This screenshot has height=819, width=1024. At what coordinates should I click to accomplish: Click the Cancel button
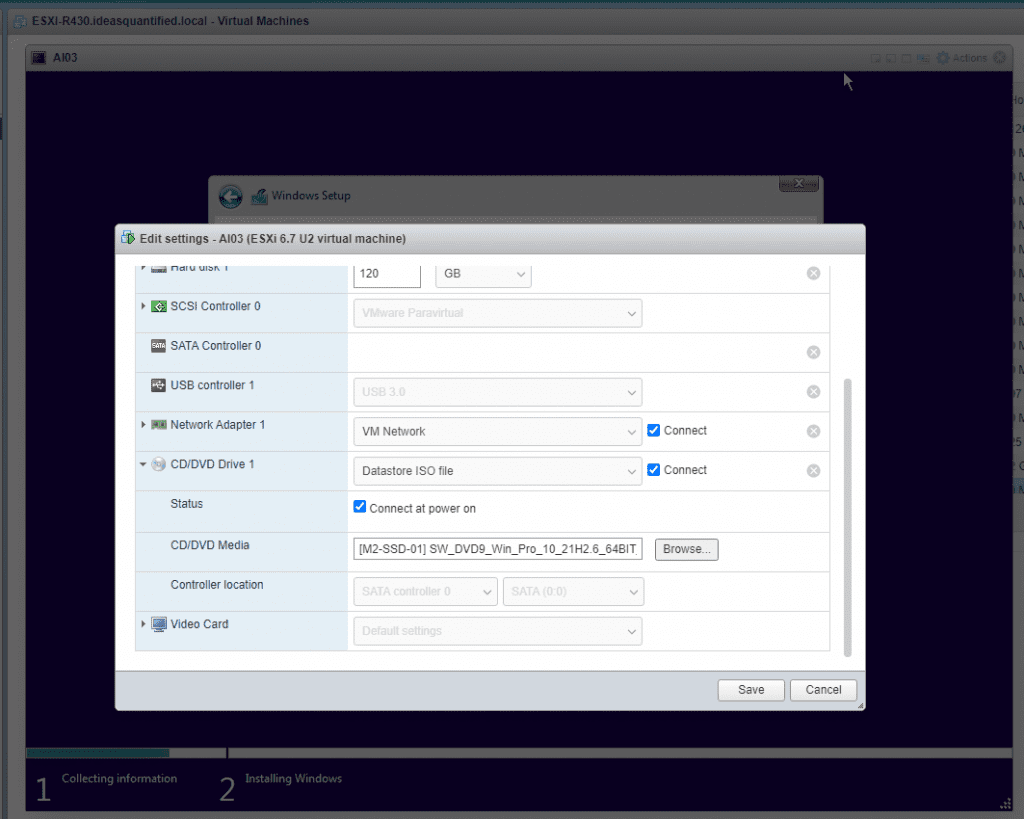tap(824, 690)
